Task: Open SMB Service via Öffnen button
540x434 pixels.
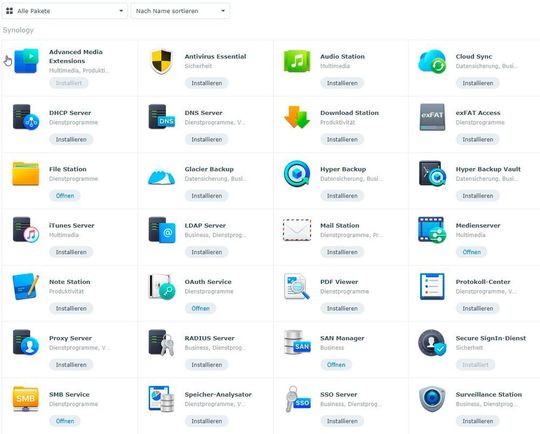Action: click(x=65, y=421)
